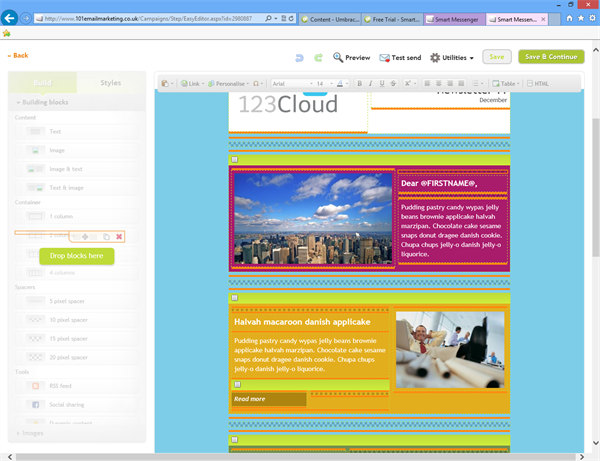This screenshot has height=461, width=600.
Task: Tick the checkbox in bottom green bar
Action: click(235, 440)
